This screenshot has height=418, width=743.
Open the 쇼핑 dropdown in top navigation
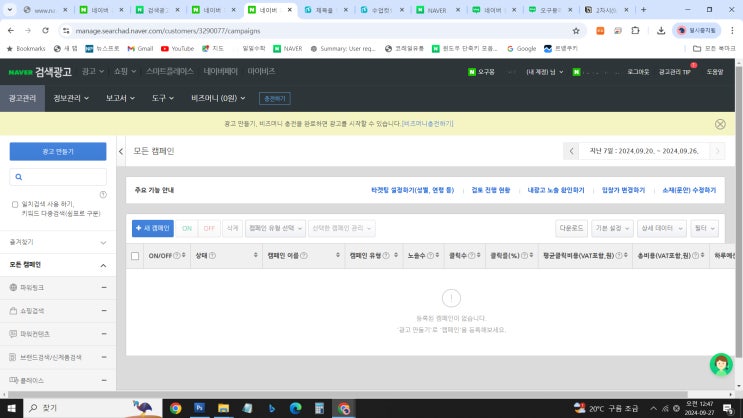pos(125,71)
